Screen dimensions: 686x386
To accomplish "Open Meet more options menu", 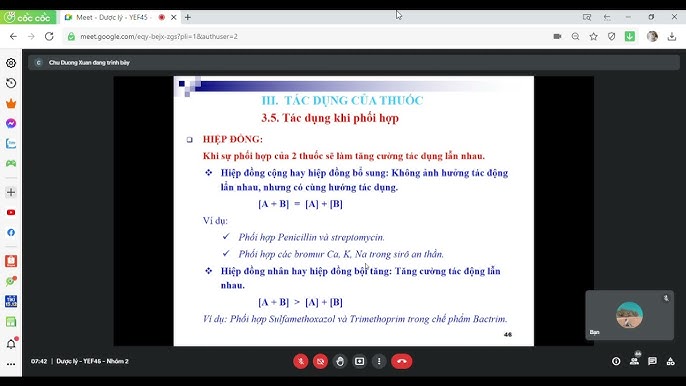I will [x=379, y=361].
